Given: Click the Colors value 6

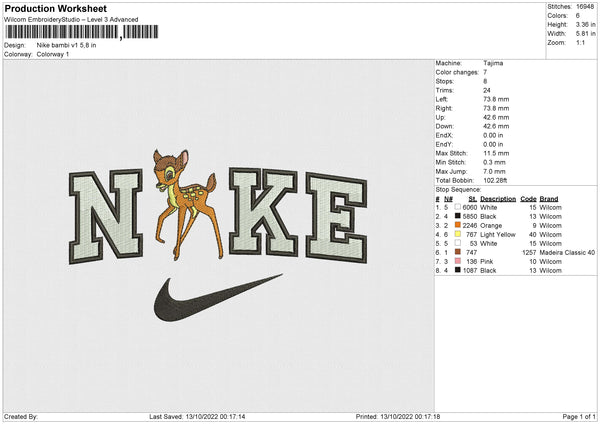Looking at the screenshot, I should [577, 16].
